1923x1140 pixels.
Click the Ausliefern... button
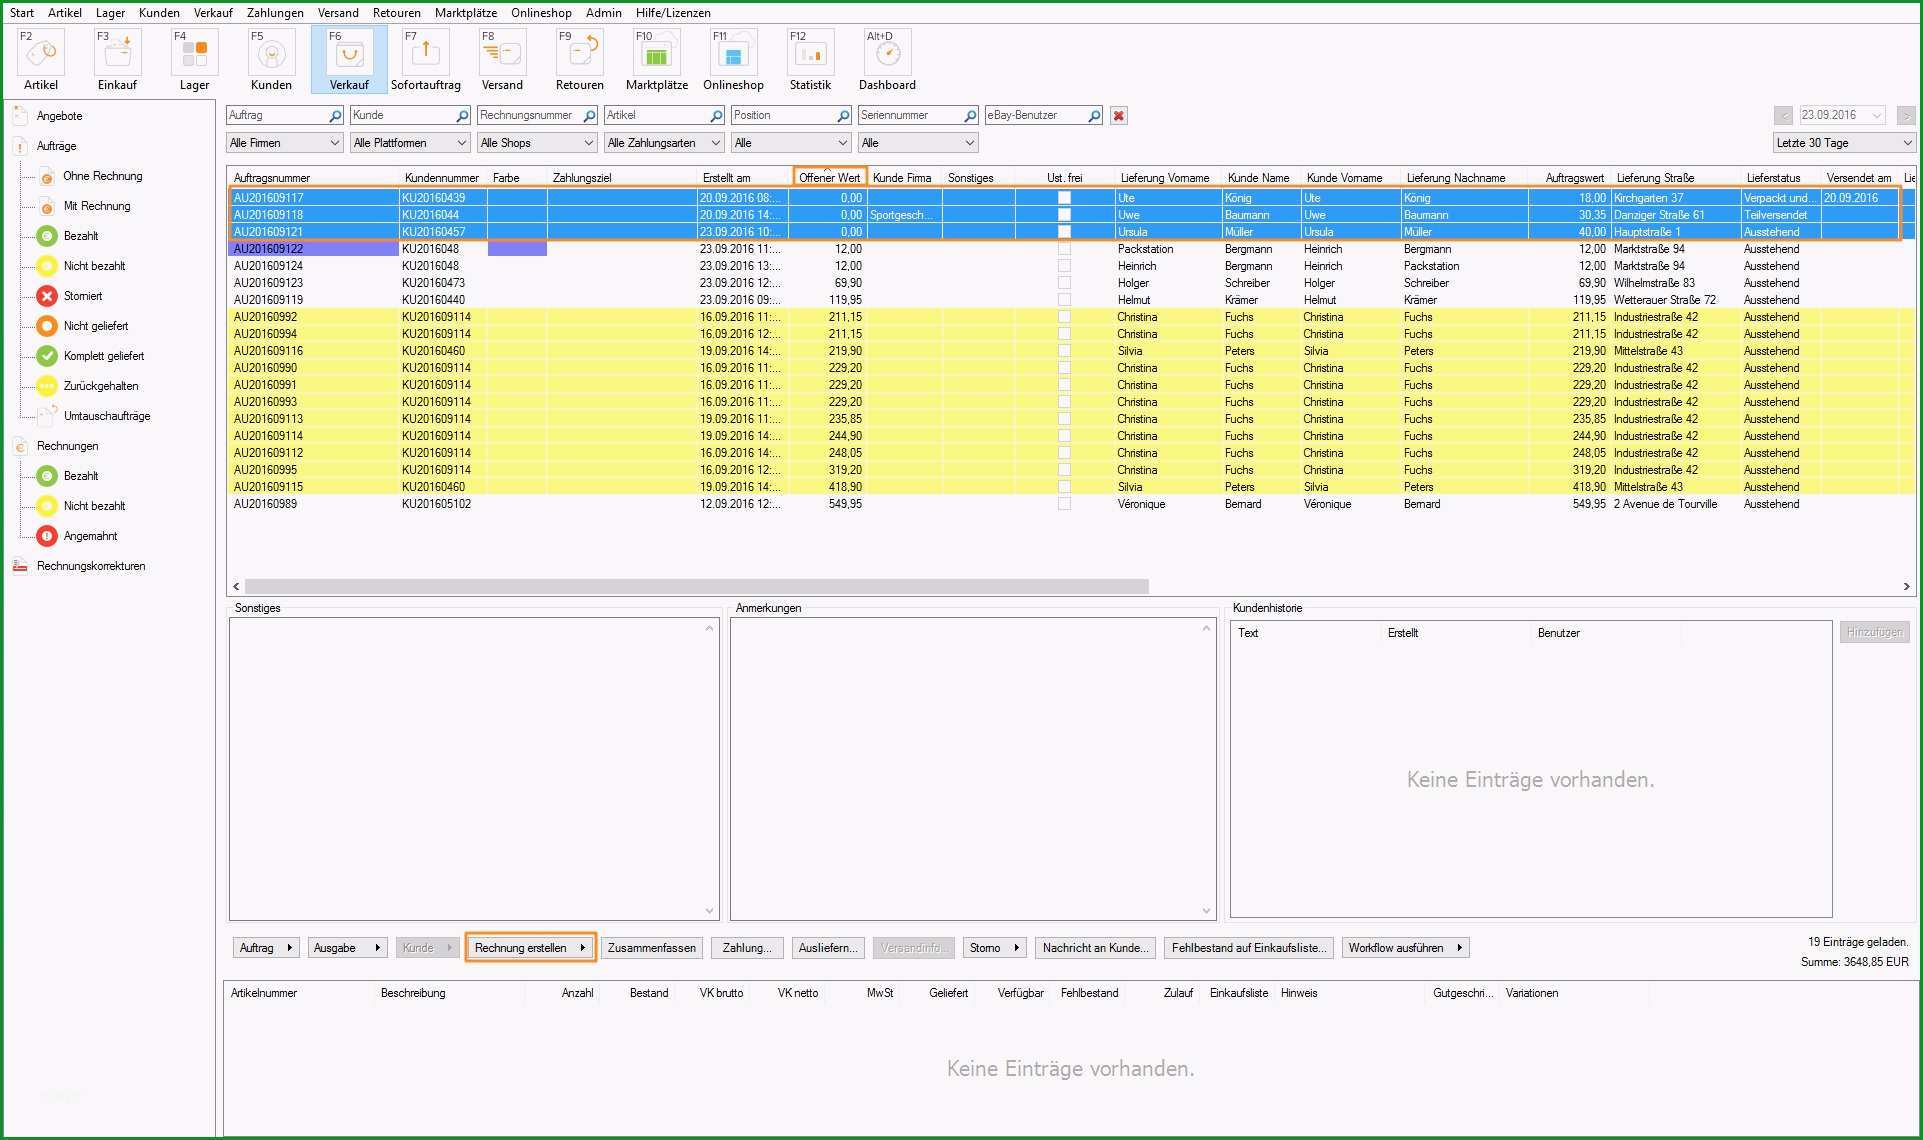(x=828, y=948)
